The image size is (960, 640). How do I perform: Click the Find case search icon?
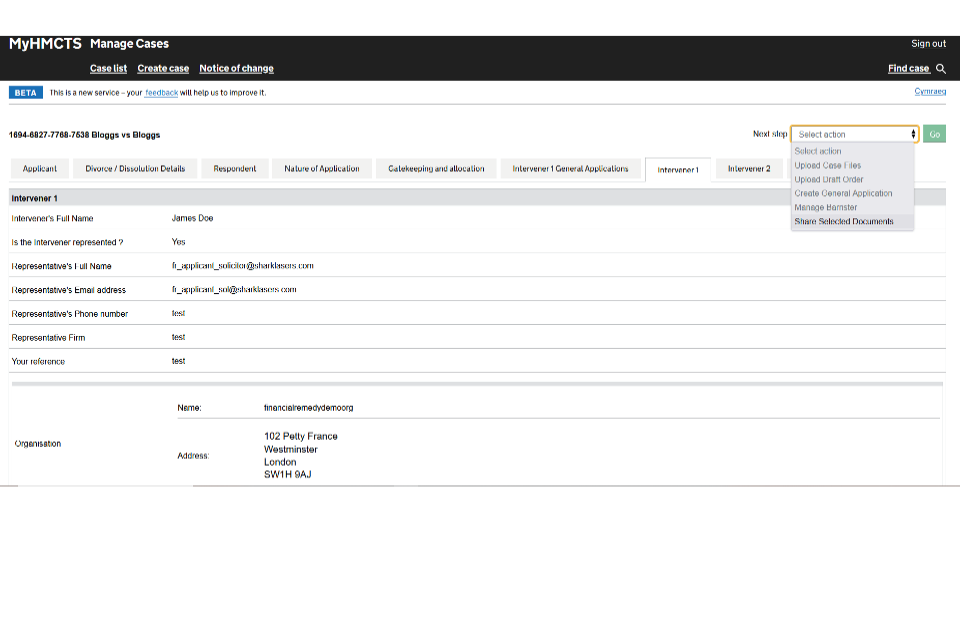[940, 69]
